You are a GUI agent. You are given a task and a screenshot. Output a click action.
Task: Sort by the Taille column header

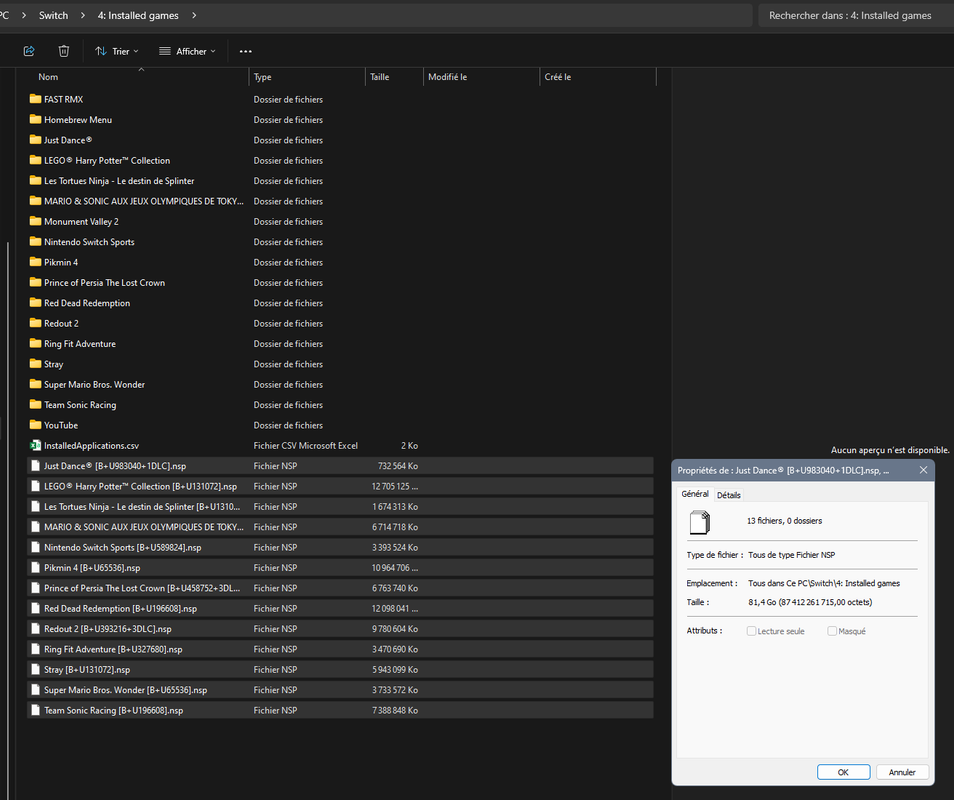[380, 77]
